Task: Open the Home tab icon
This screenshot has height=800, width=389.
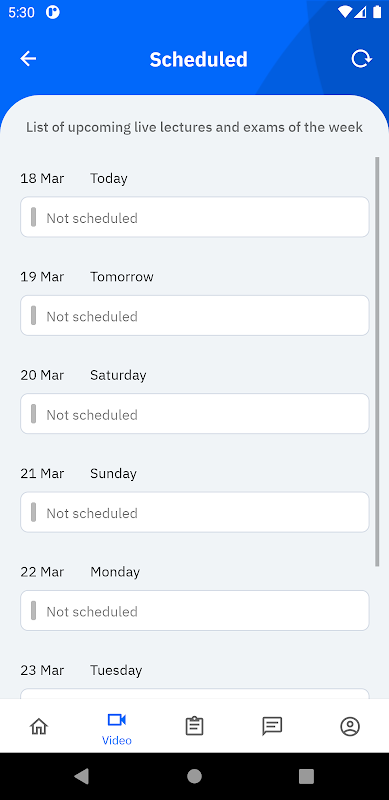Action: point(39,726)
